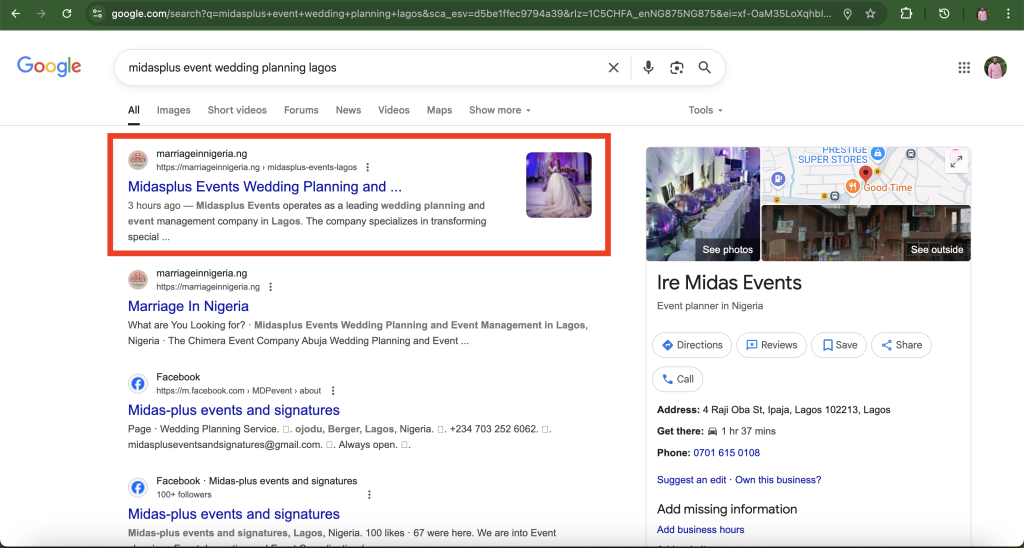Click the Reviews button
This screenshot has width=1024, height=548.
[x=771, y=345]
